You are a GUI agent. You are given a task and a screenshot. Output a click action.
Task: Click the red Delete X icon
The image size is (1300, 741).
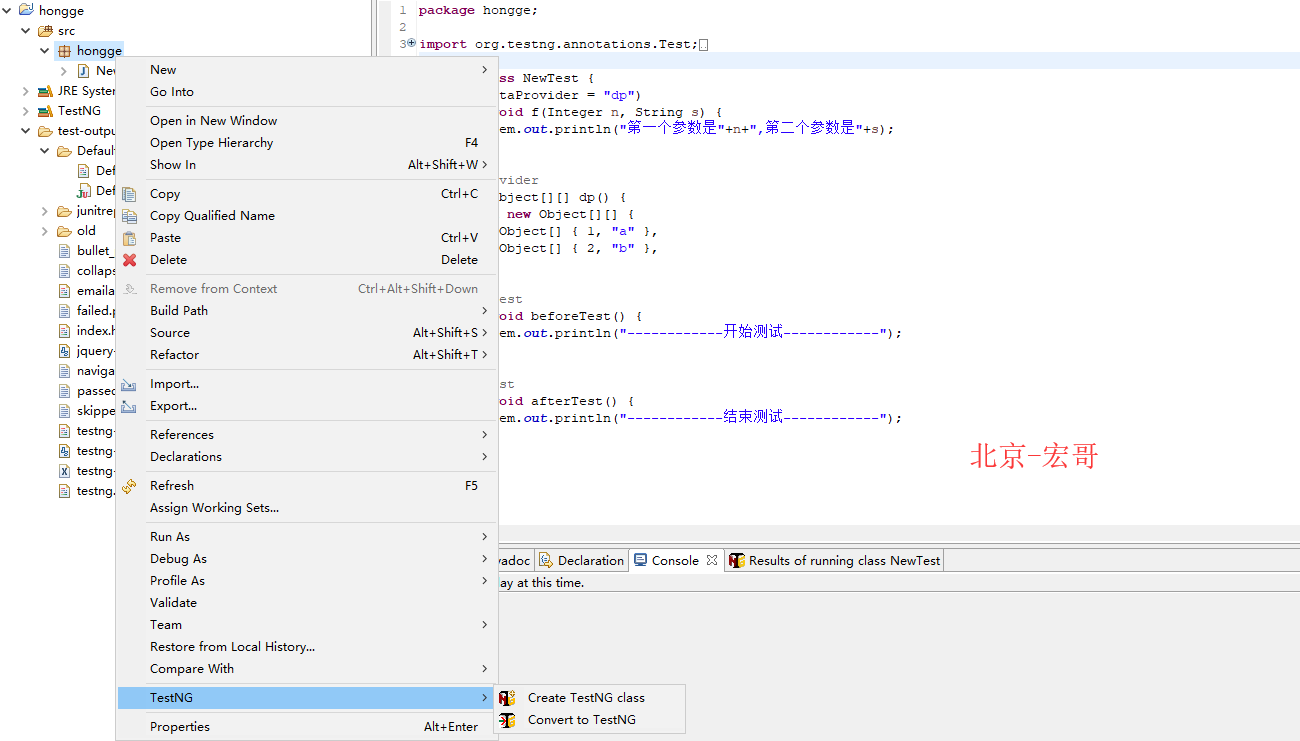129,260
